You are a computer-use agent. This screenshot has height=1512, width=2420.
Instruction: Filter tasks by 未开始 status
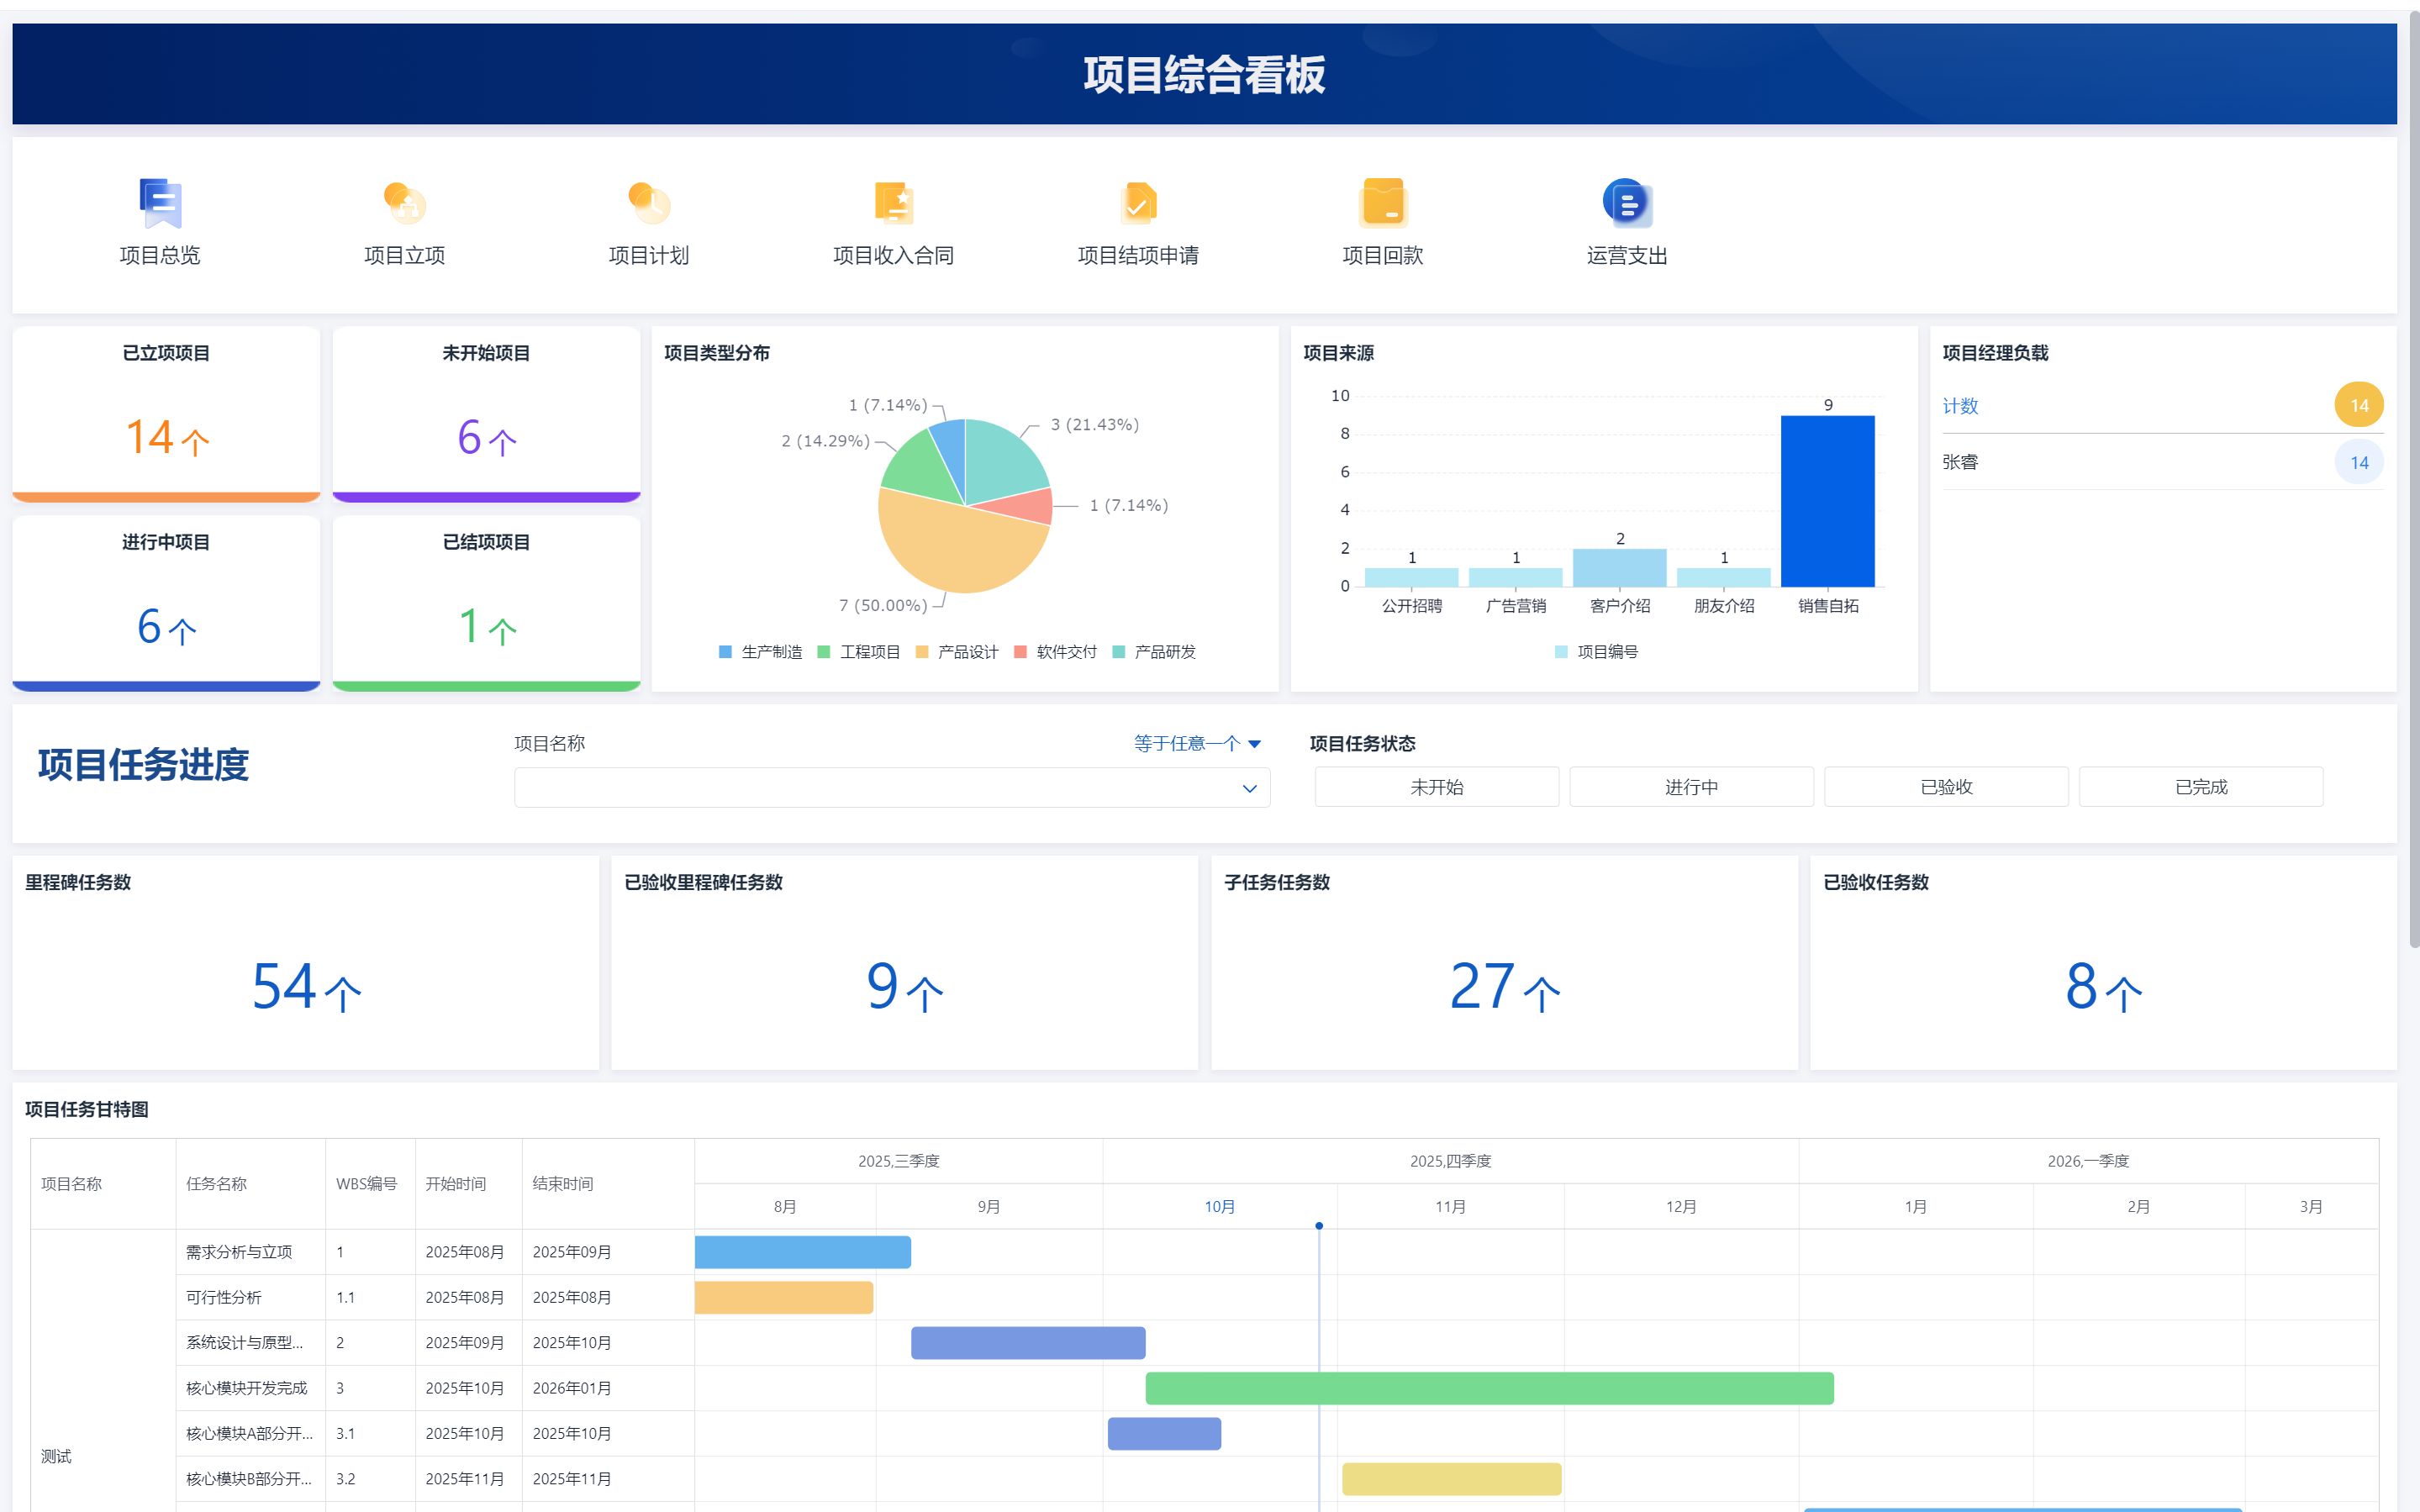1436,787
